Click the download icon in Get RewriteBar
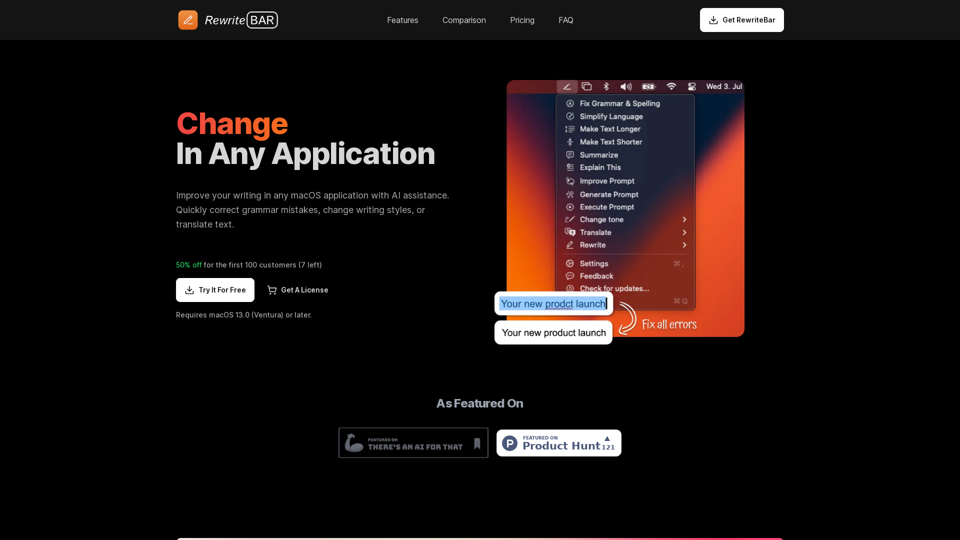 coord(713,20)
